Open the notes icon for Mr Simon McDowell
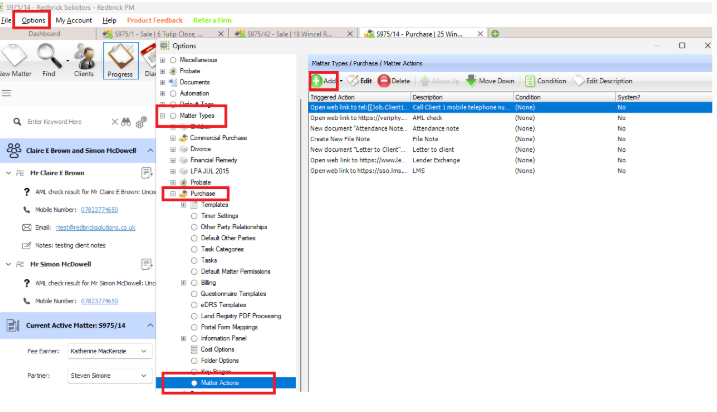This screenshot has height=412, width=717. click(146, 264)
